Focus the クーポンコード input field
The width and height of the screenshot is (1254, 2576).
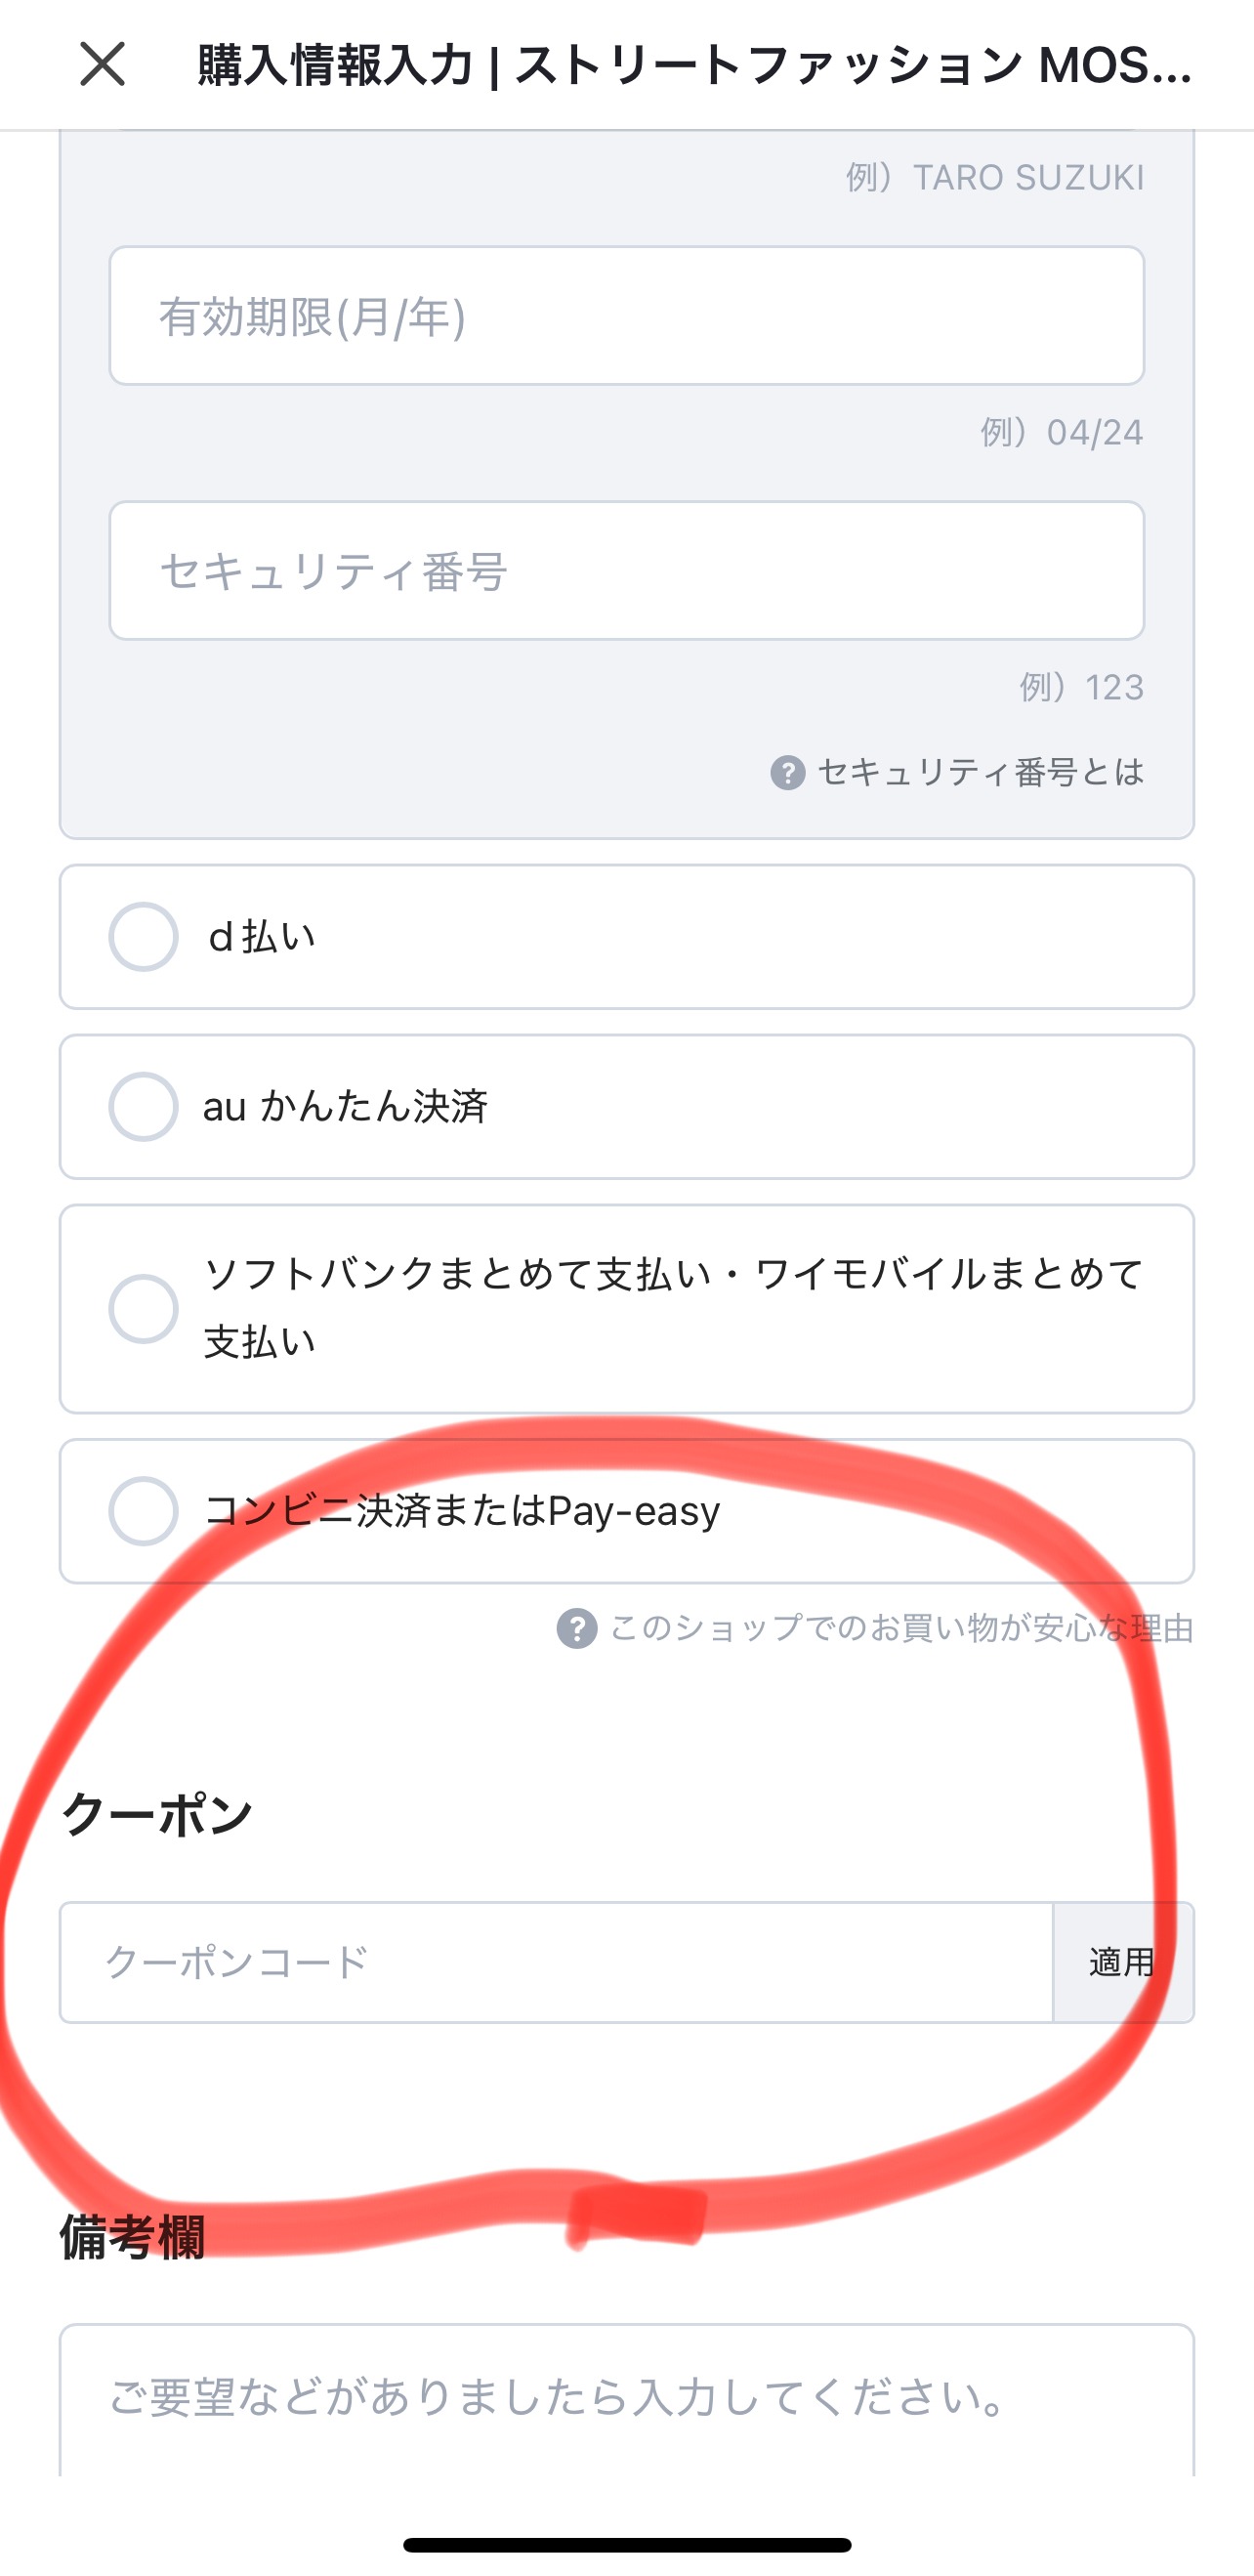[556, 1962]
